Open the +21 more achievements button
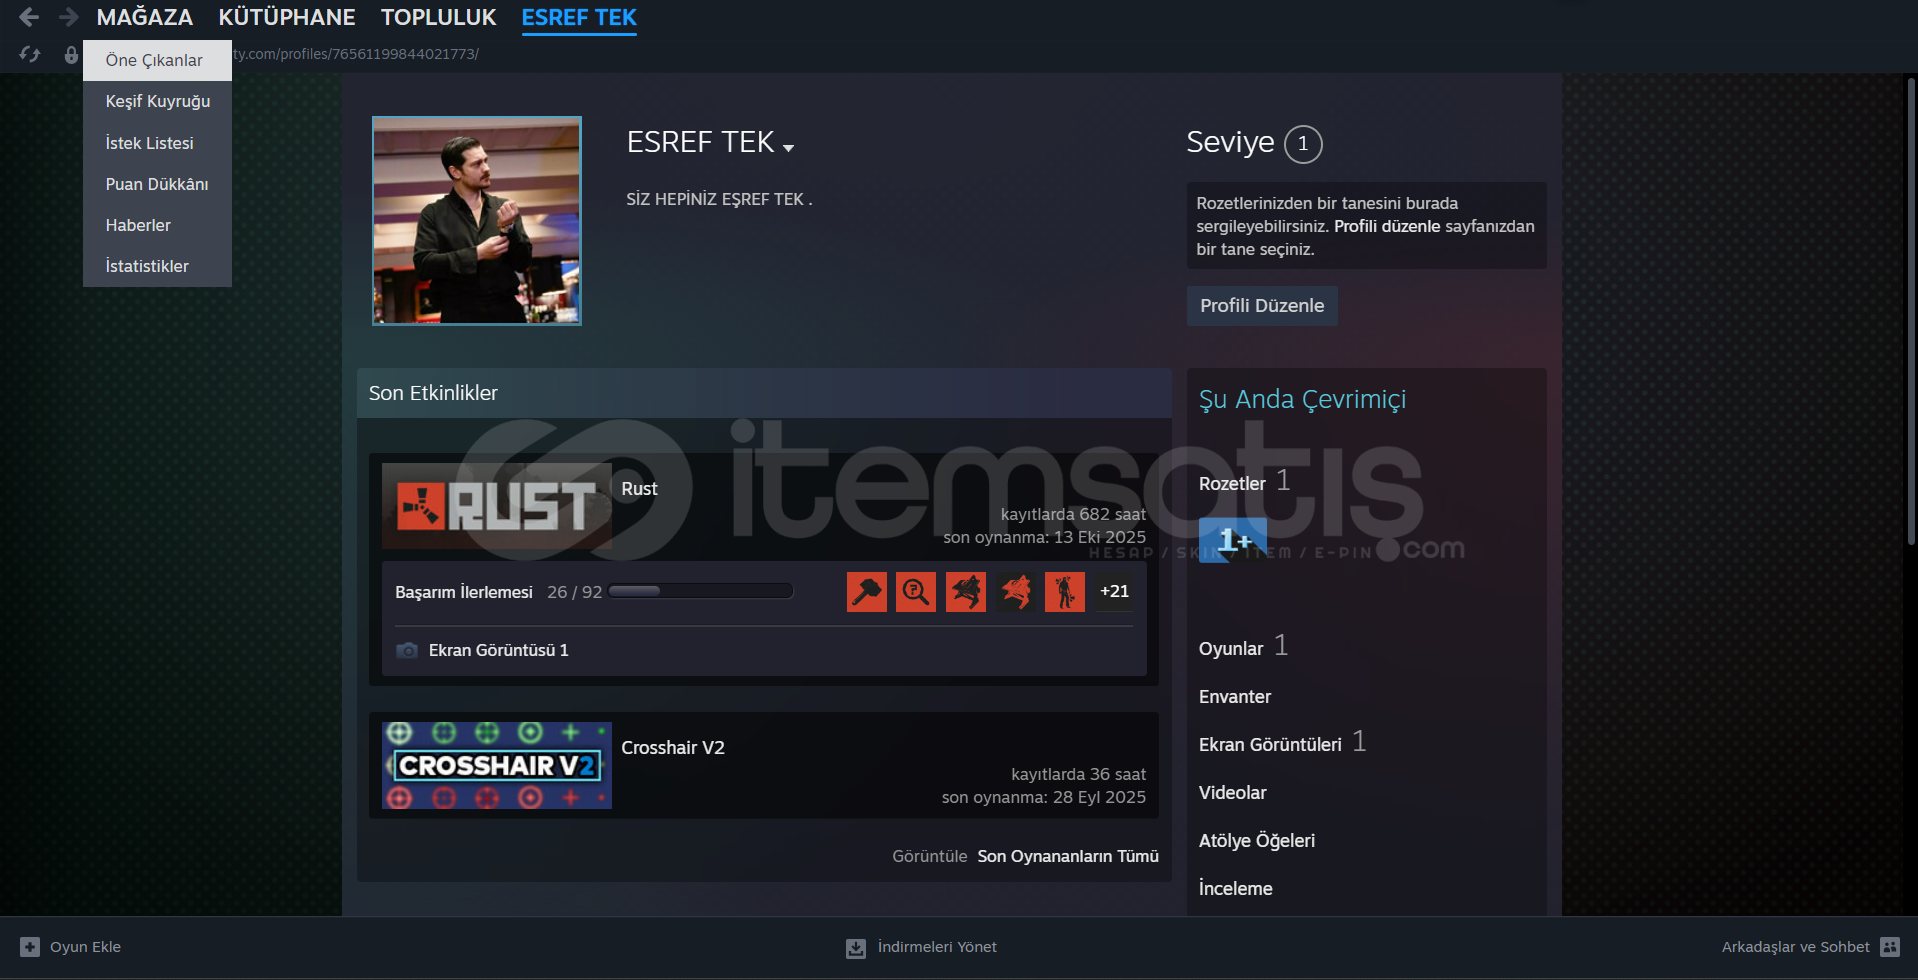 pyautogui.click(x=1114, y=592)
